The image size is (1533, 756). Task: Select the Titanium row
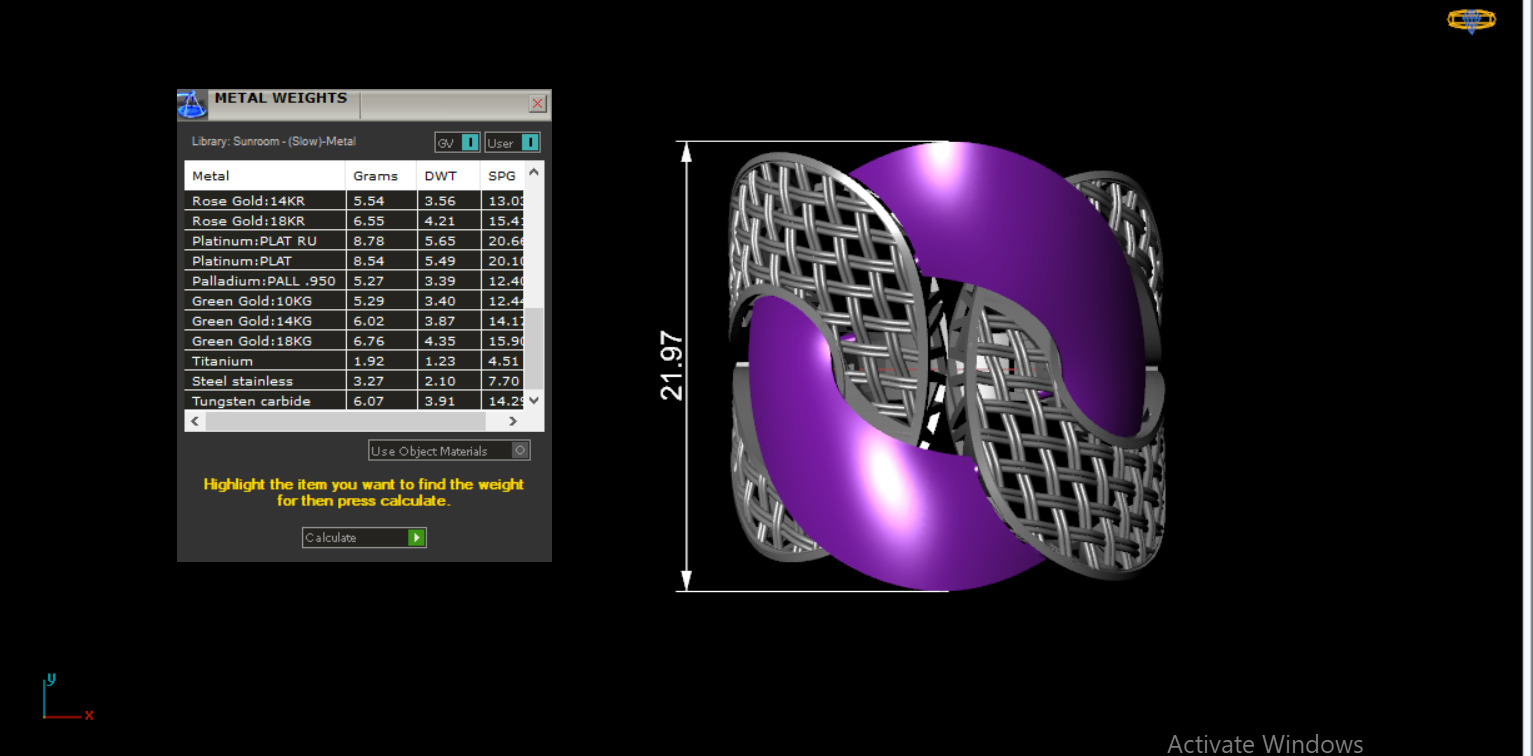tap(354, 361)
